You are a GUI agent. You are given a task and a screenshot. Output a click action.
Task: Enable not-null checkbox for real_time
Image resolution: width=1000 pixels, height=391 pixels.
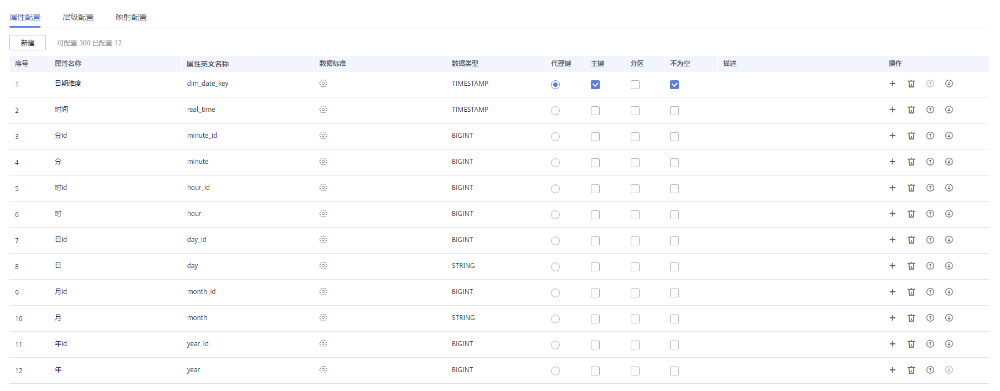click(x=675, y=110)
